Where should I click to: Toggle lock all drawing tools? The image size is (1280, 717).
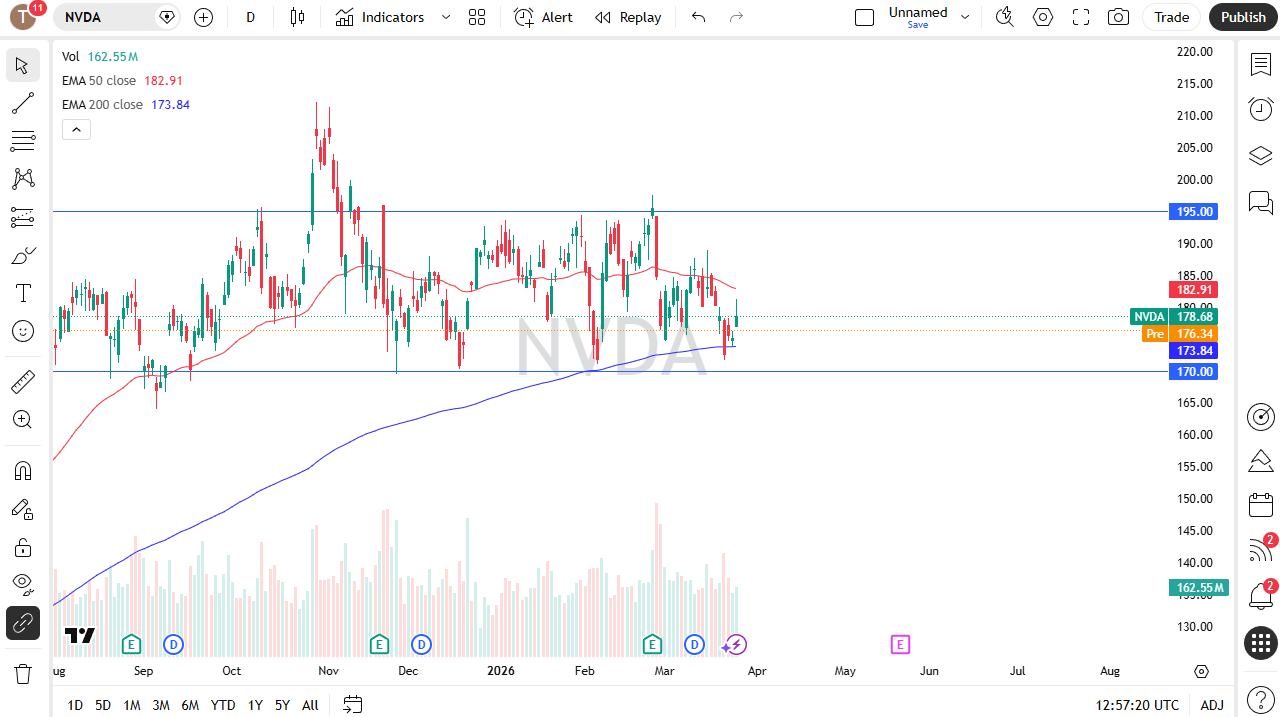22,547
